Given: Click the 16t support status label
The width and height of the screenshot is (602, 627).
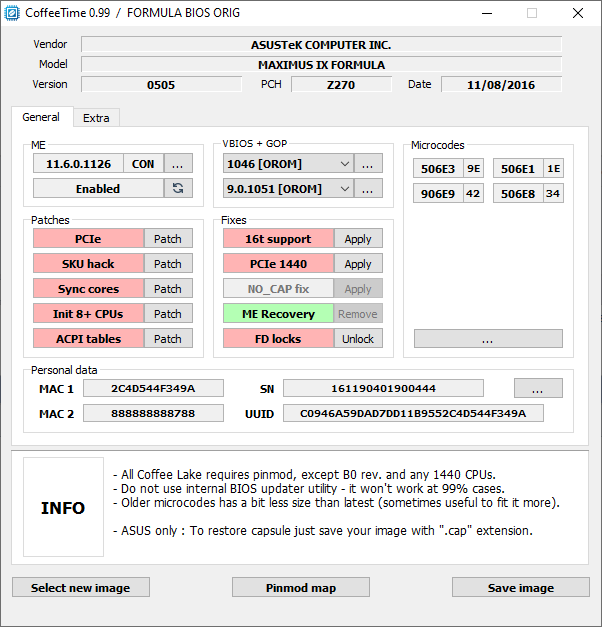Looking at the screenshot, I should pos(278,239).
